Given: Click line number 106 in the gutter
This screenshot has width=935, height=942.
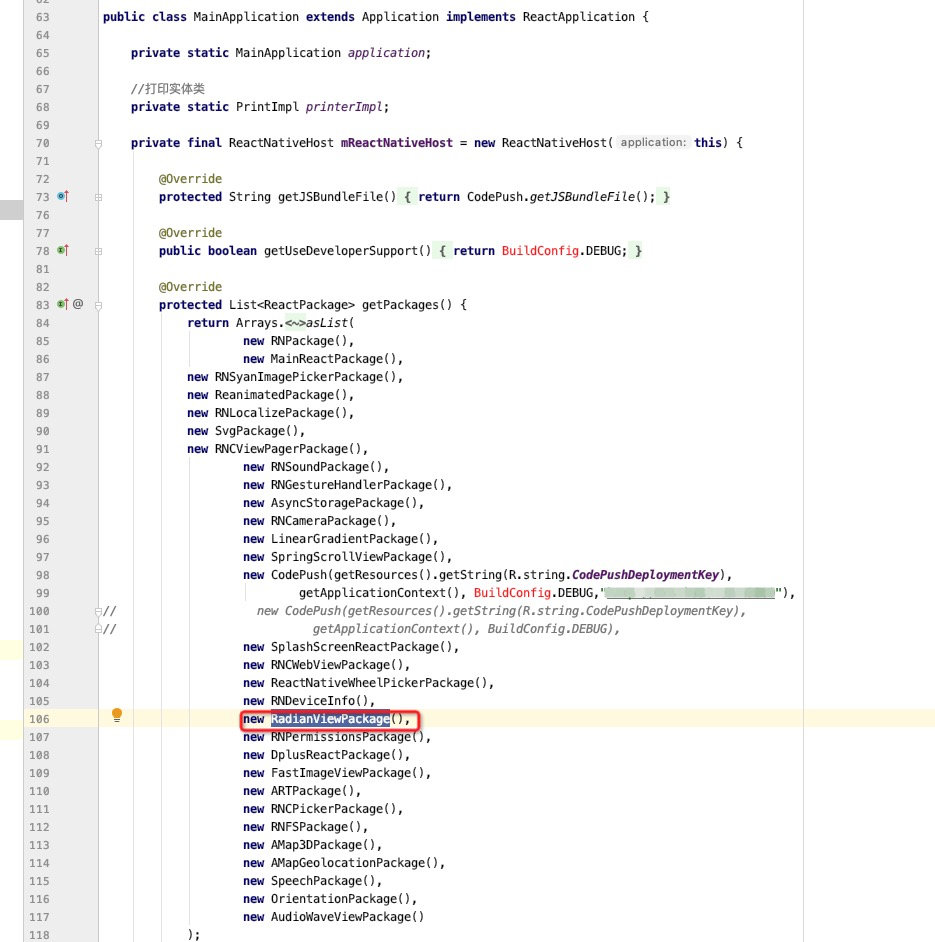Looking at the screenshot, I should (39, 719).
